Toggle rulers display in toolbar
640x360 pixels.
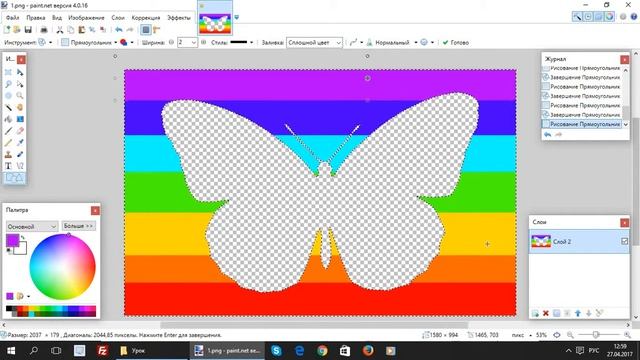click(x=157, y=30)
